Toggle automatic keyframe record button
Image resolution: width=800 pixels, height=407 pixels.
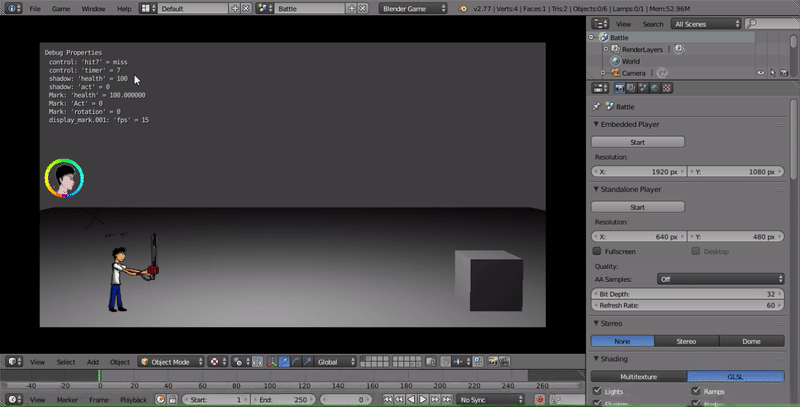tap(540, 399)
